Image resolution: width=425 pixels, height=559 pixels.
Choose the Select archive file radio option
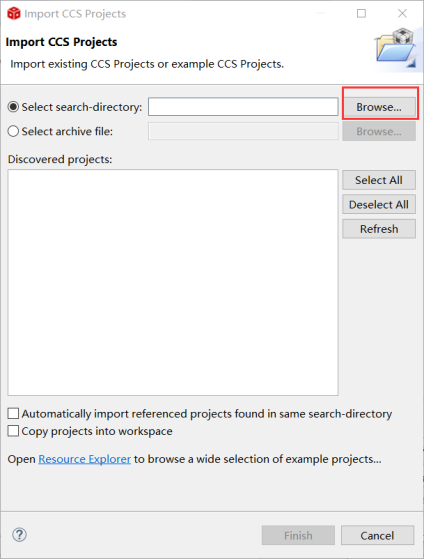tap(13, 131)
